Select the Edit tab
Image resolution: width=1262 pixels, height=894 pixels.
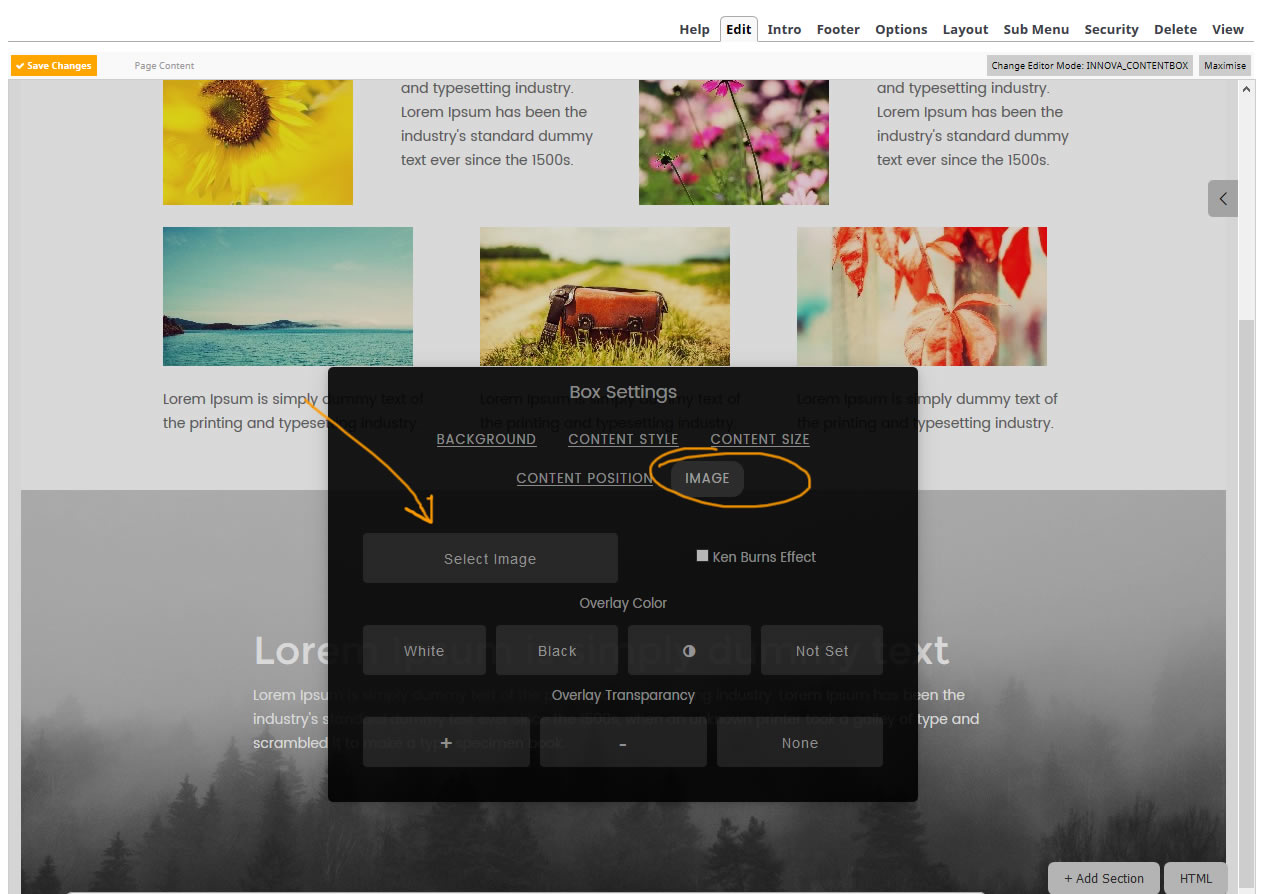(739, 29)
